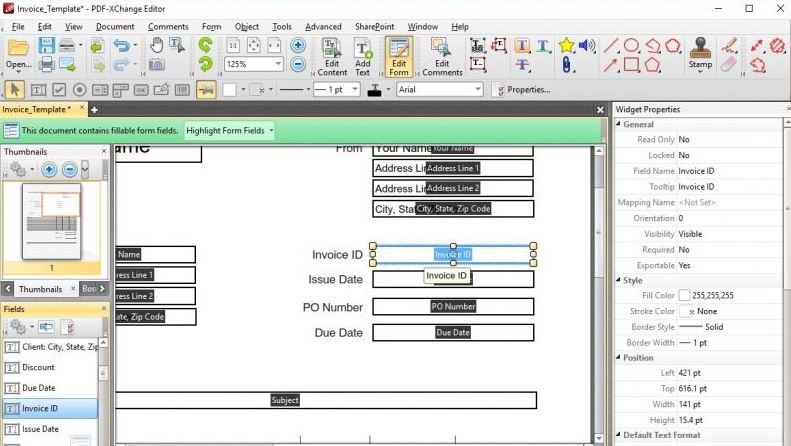The width and height of the screenshot is (791, 446).
Task: Open the SharePoint menu
Action: pos(374,27)
